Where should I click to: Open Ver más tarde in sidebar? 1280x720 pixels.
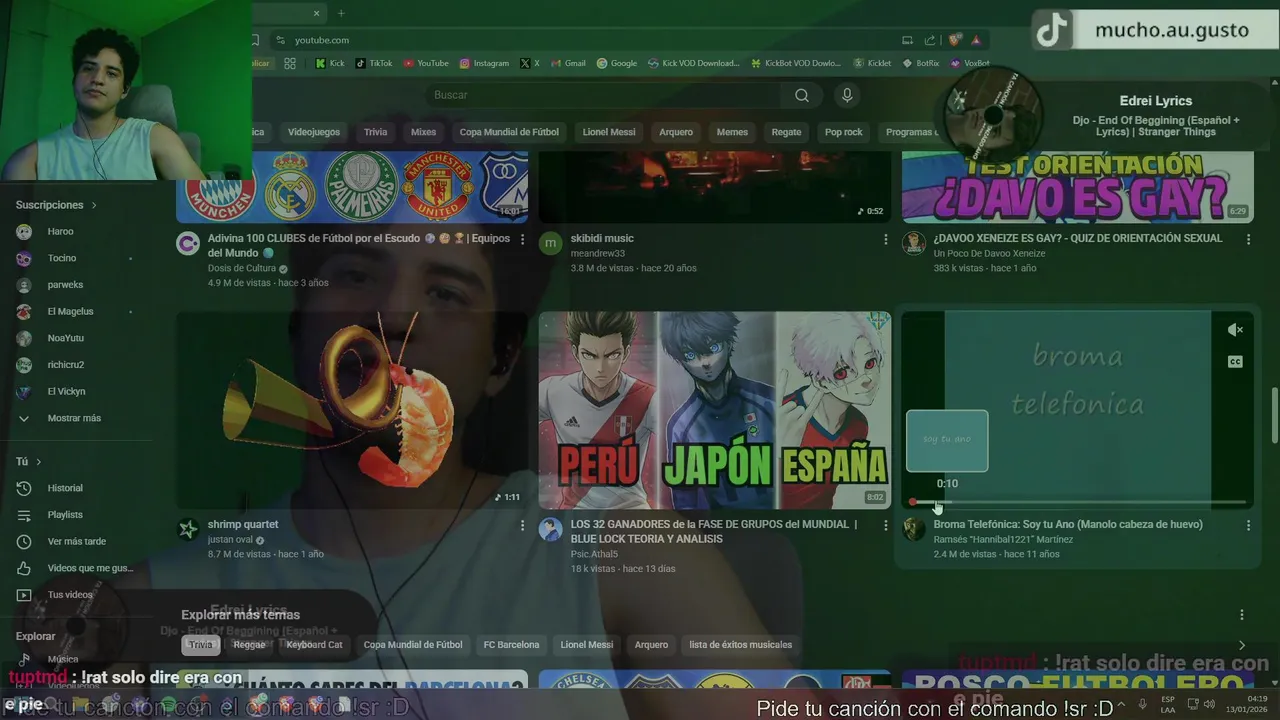click(x=75, y=541)
